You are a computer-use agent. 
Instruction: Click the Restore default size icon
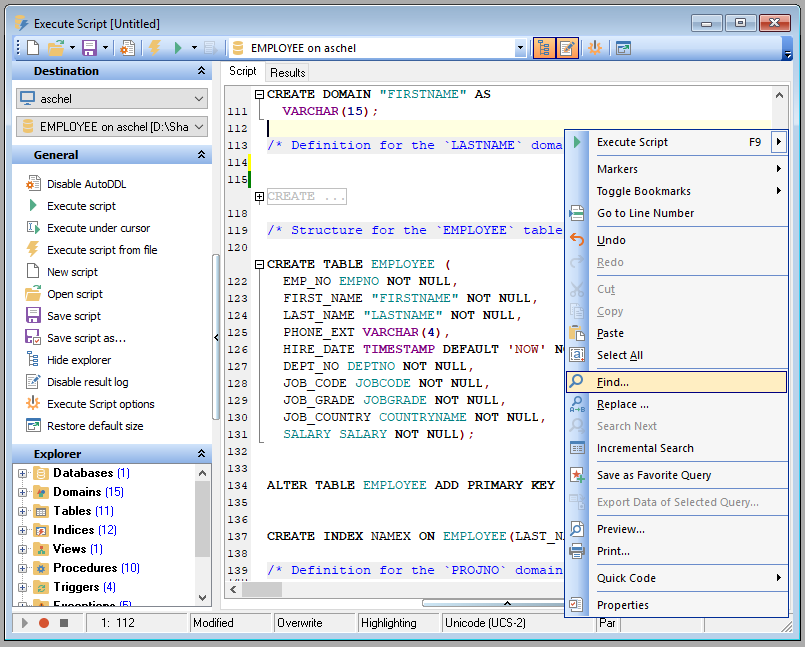click(x=31, y=426)
